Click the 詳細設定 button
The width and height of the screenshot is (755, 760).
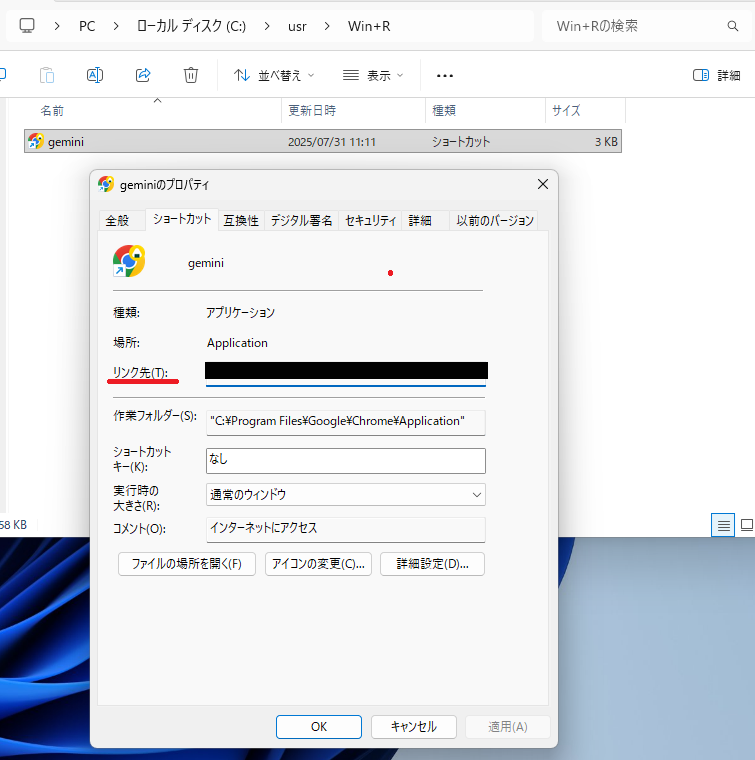(x=432, y=564)
